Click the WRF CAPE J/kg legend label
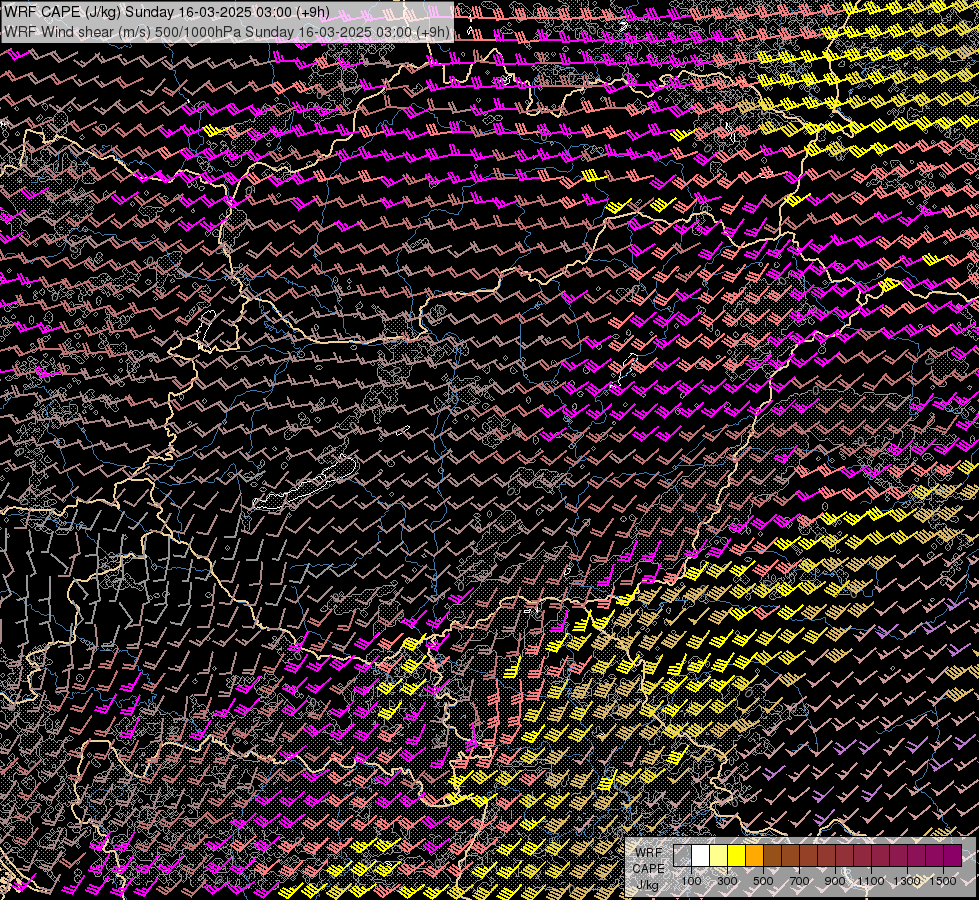 coord(649,869)
